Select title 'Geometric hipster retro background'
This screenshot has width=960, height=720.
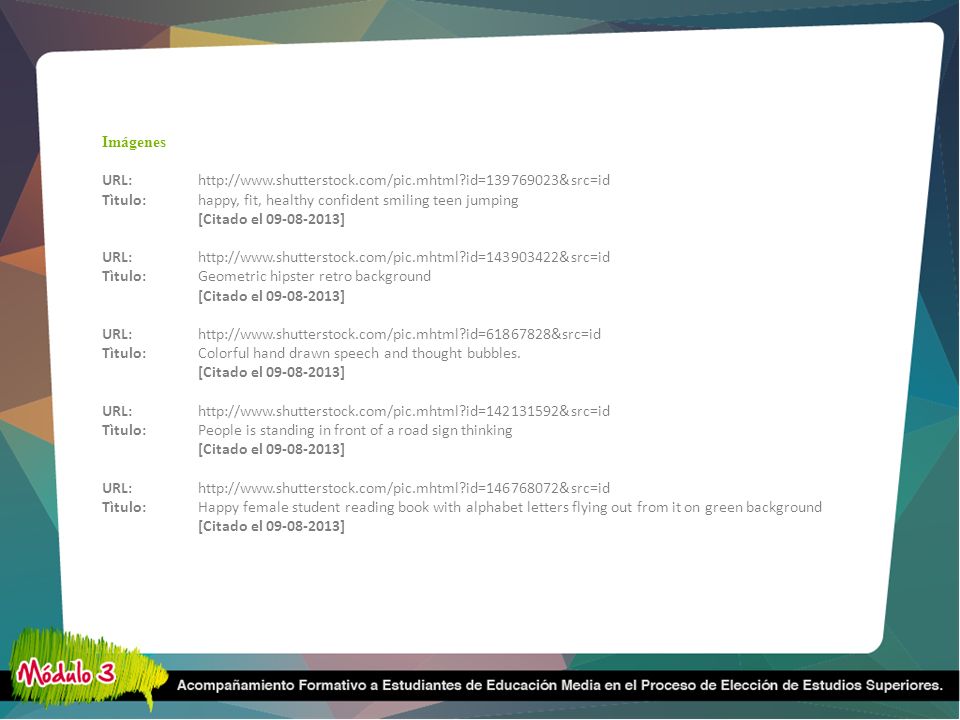pos(314,276)
